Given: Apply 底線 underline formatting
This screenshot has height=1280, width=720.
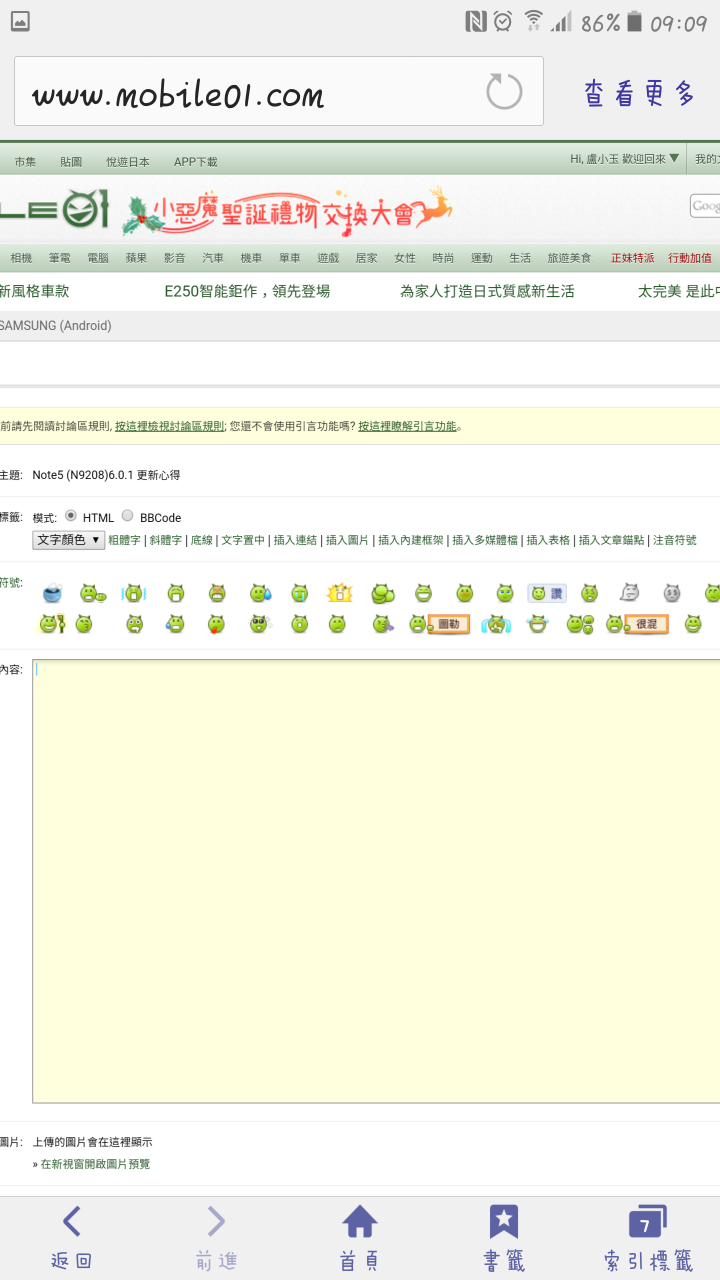Looking at the screenshot, I should 202,540.
